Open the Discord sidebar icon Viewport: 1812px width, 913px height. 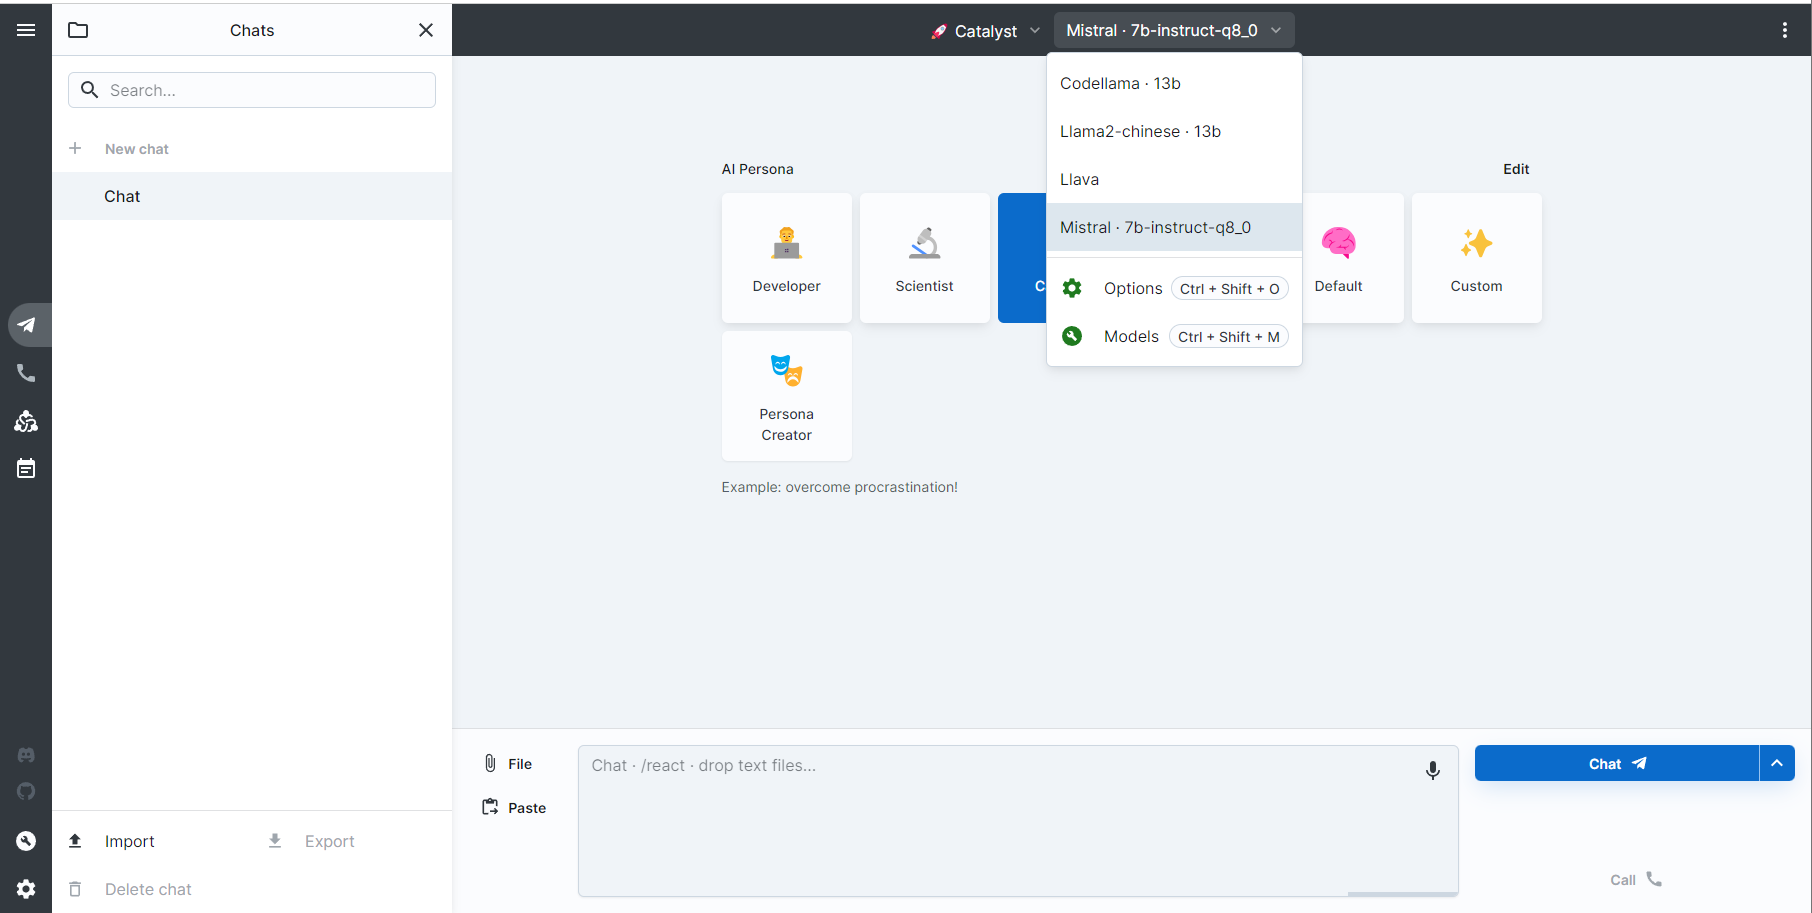[26, 755]
